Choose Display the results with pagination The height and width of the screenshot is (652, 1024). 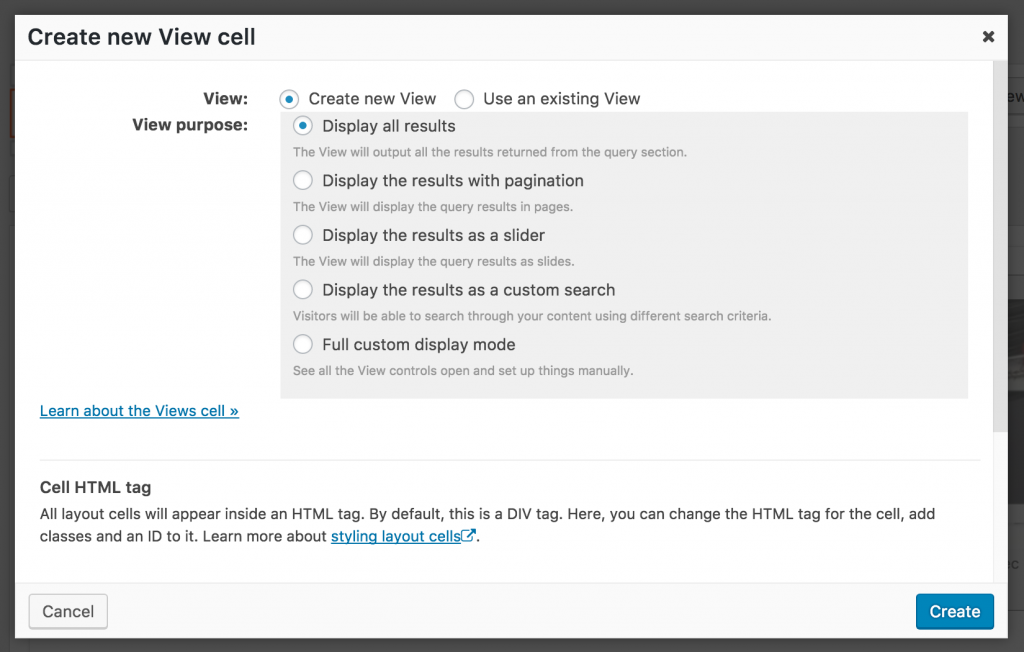tap(302, 180)
